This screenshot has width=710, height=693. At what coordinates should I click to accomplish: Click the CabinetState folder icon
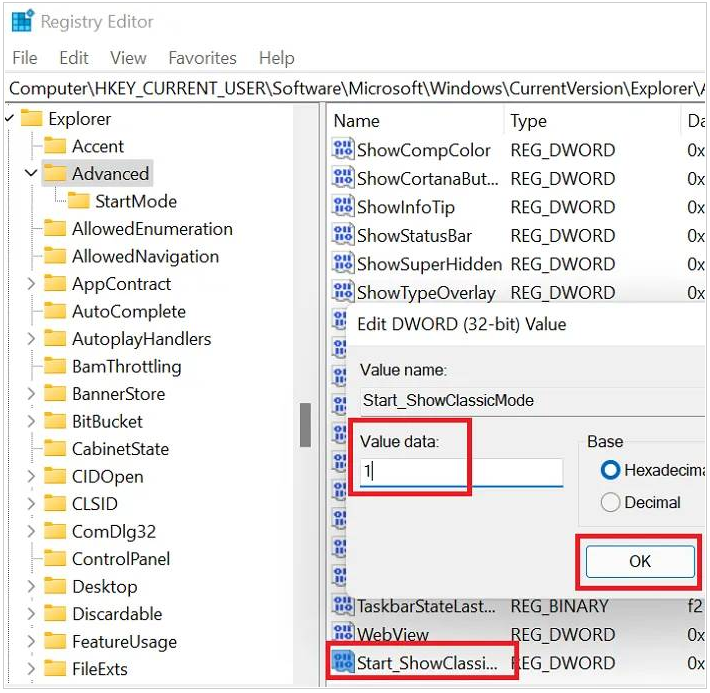pos(55,449)
